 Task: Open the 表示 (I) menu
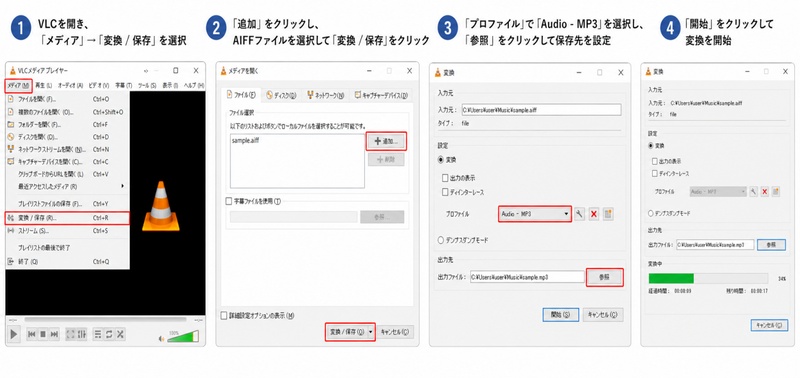[170, 85]
